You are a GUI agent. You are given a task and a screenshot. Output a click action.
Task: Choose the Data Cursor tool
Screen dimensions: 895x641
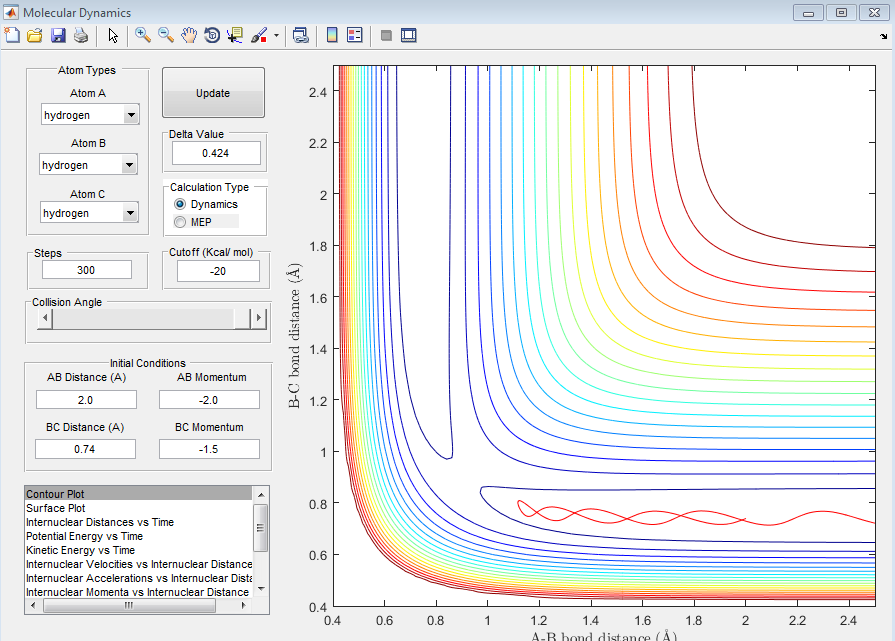click(x=235, y=35)
